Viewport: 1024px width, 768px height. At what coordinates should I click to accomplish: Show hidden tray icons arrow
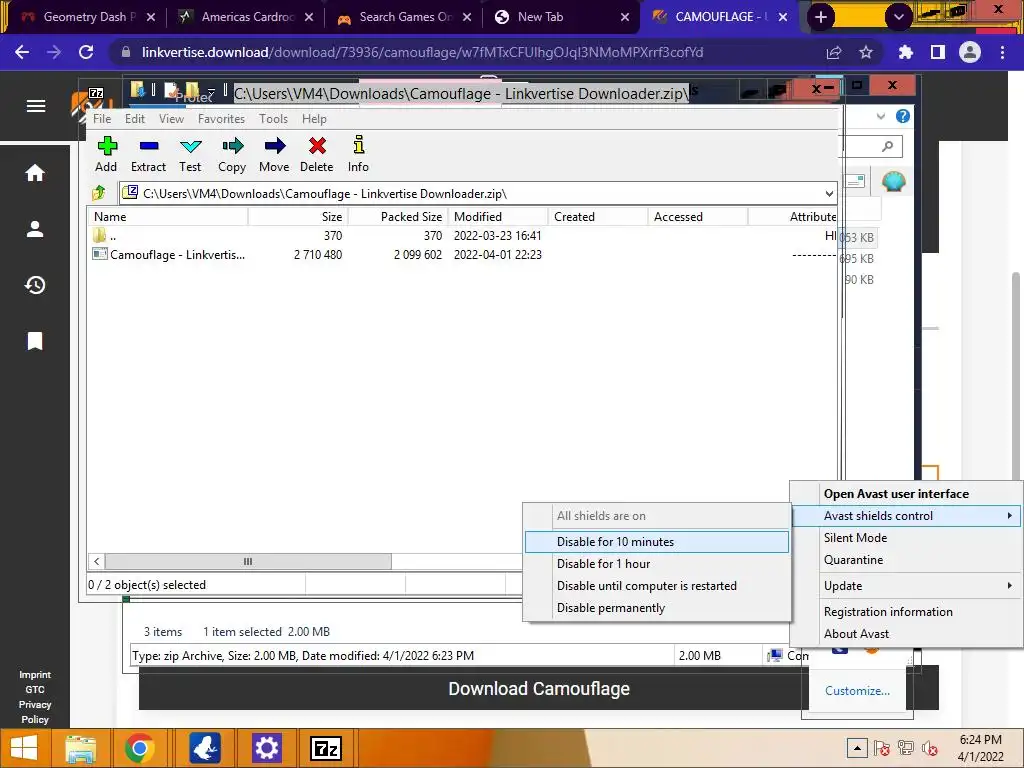coord(857,748)
